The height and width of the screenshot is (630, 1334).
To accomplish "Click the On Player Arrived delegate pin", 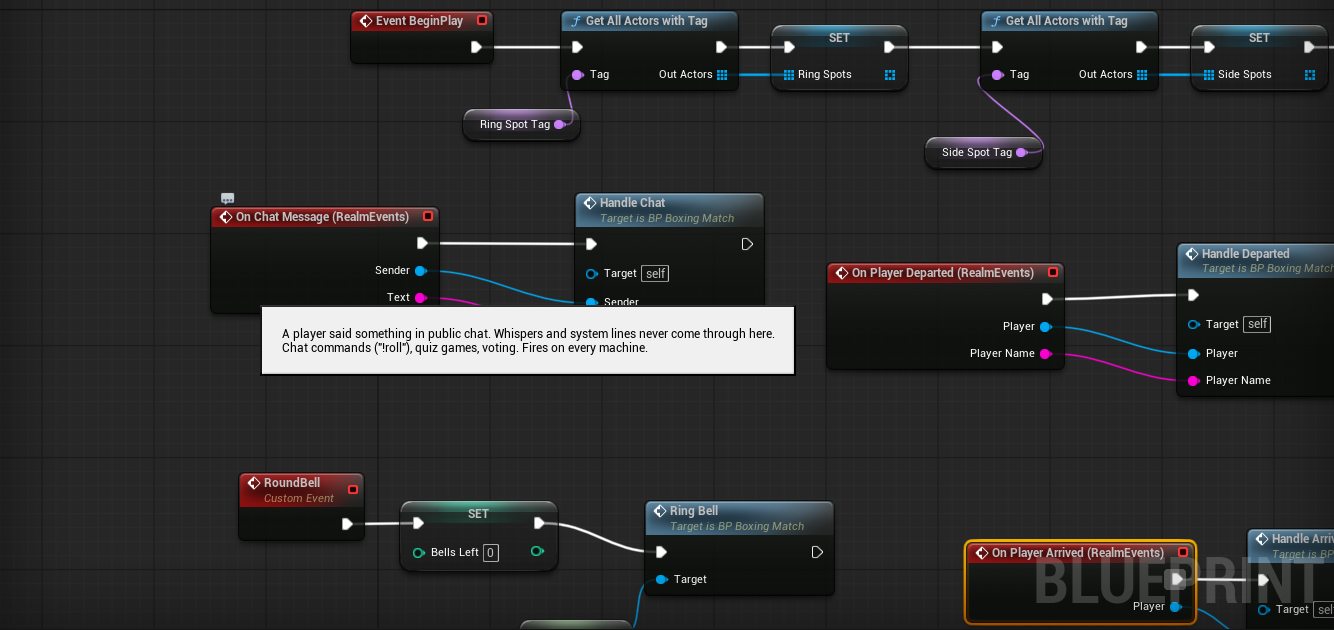I will 1183,552.
